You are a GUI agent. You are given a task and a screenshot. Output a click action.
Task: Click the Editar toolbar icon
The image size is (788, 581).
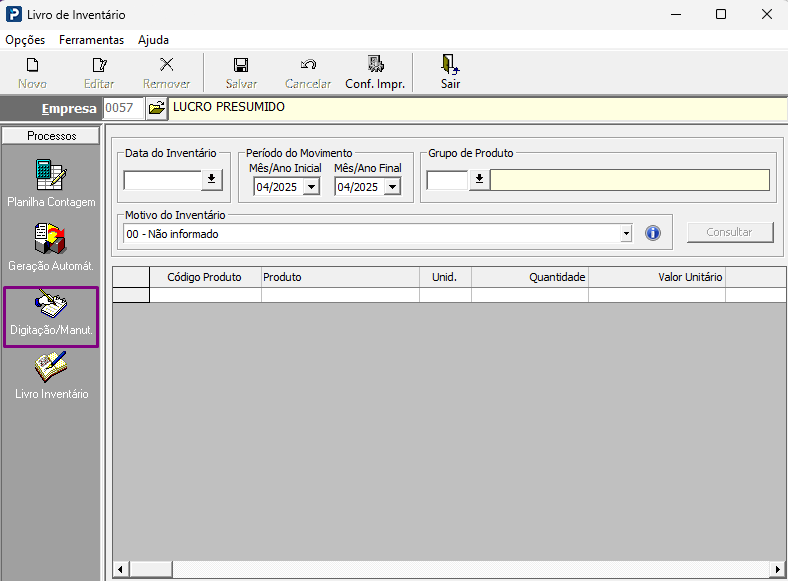[99, 65]
